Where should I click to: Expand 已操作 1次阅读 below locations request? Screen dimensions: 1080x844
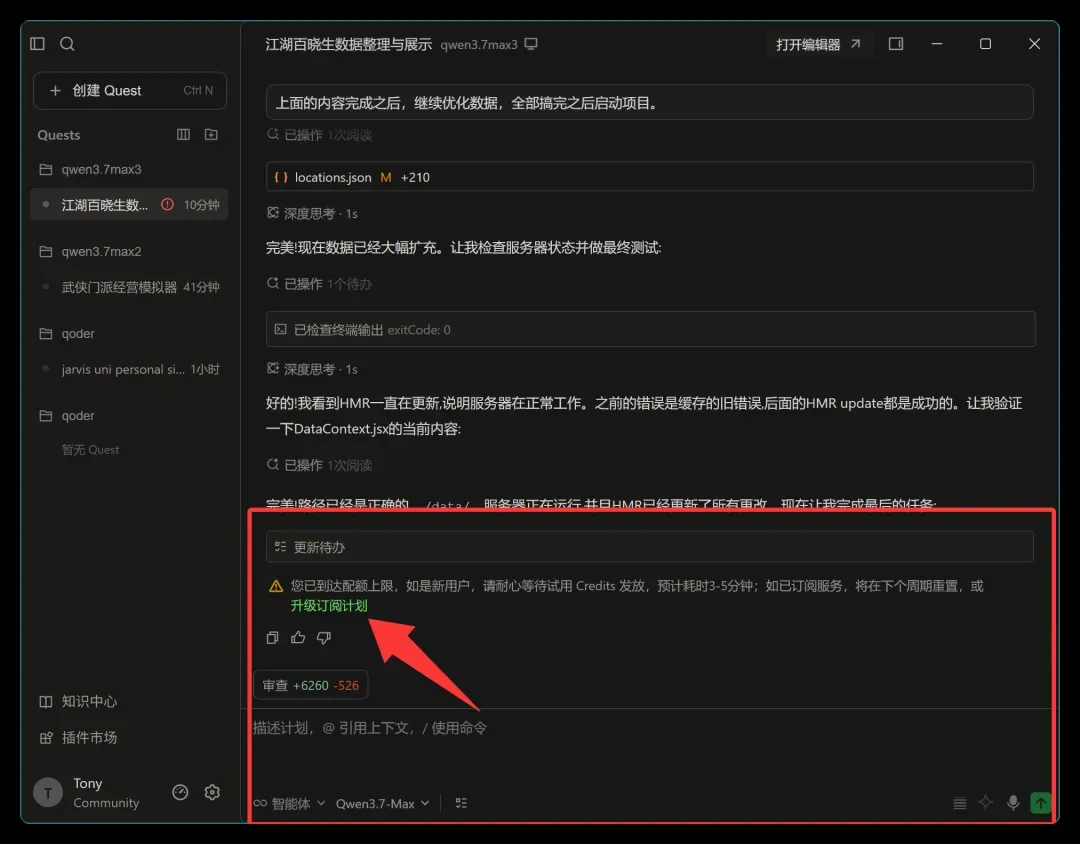[x=319, y=135]
